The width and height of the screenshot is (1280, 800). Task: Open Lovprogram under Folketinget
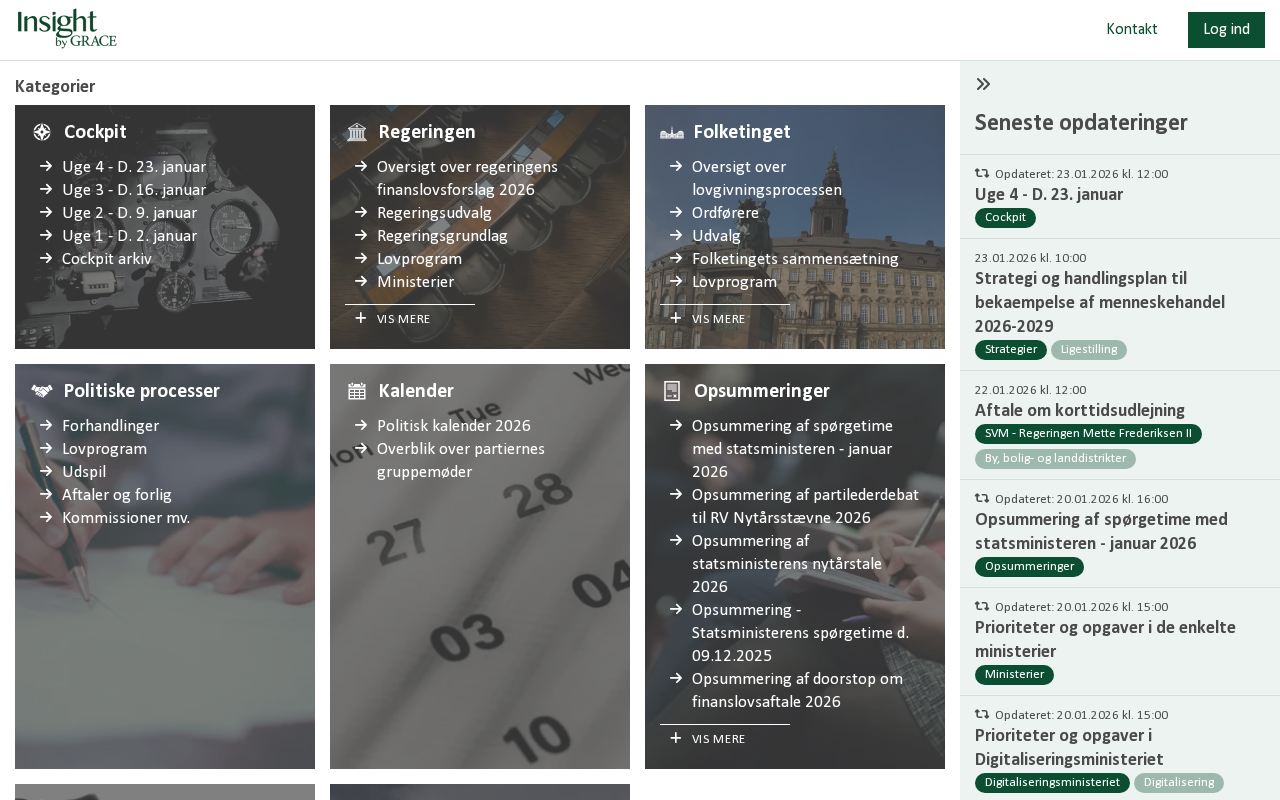734,282
